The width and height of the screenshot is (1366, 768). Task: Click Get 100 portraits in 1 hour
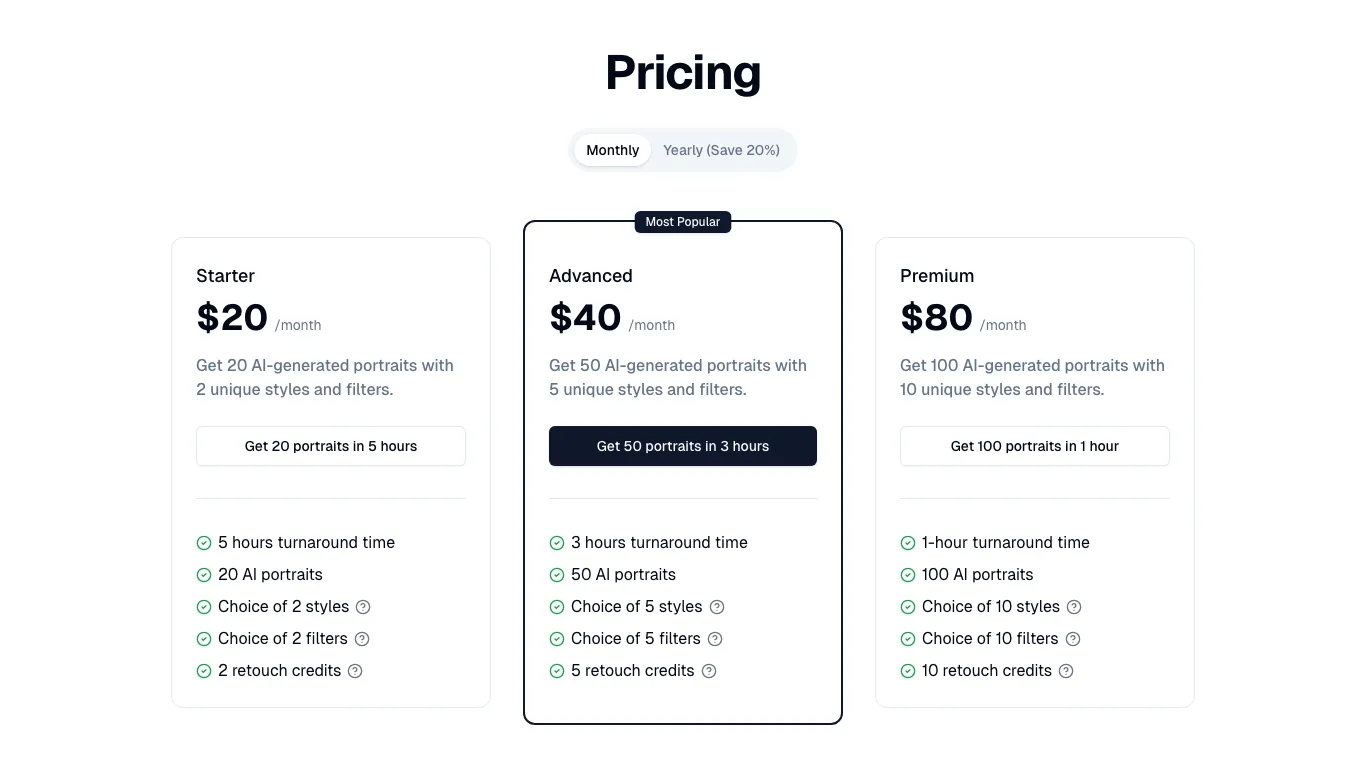click(x=1035, y=446)
